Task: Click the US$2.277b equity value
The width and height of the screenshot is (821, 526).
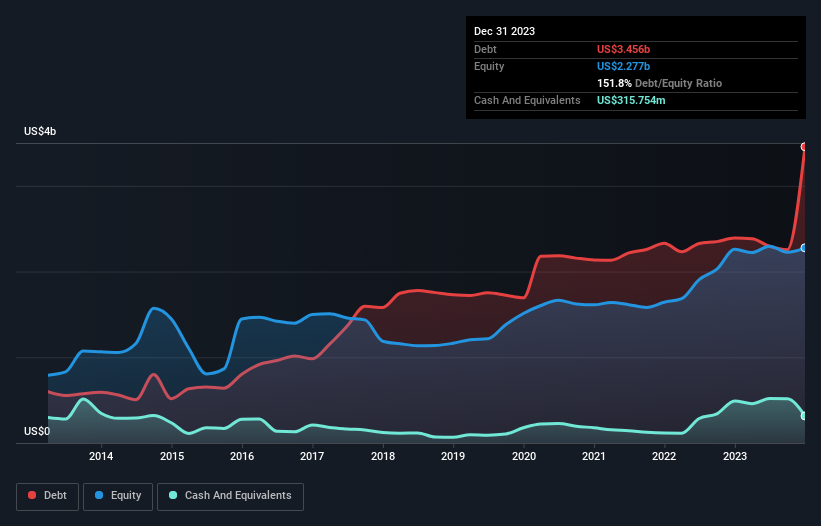Action: pyautogui.click(x=623, y=66)
